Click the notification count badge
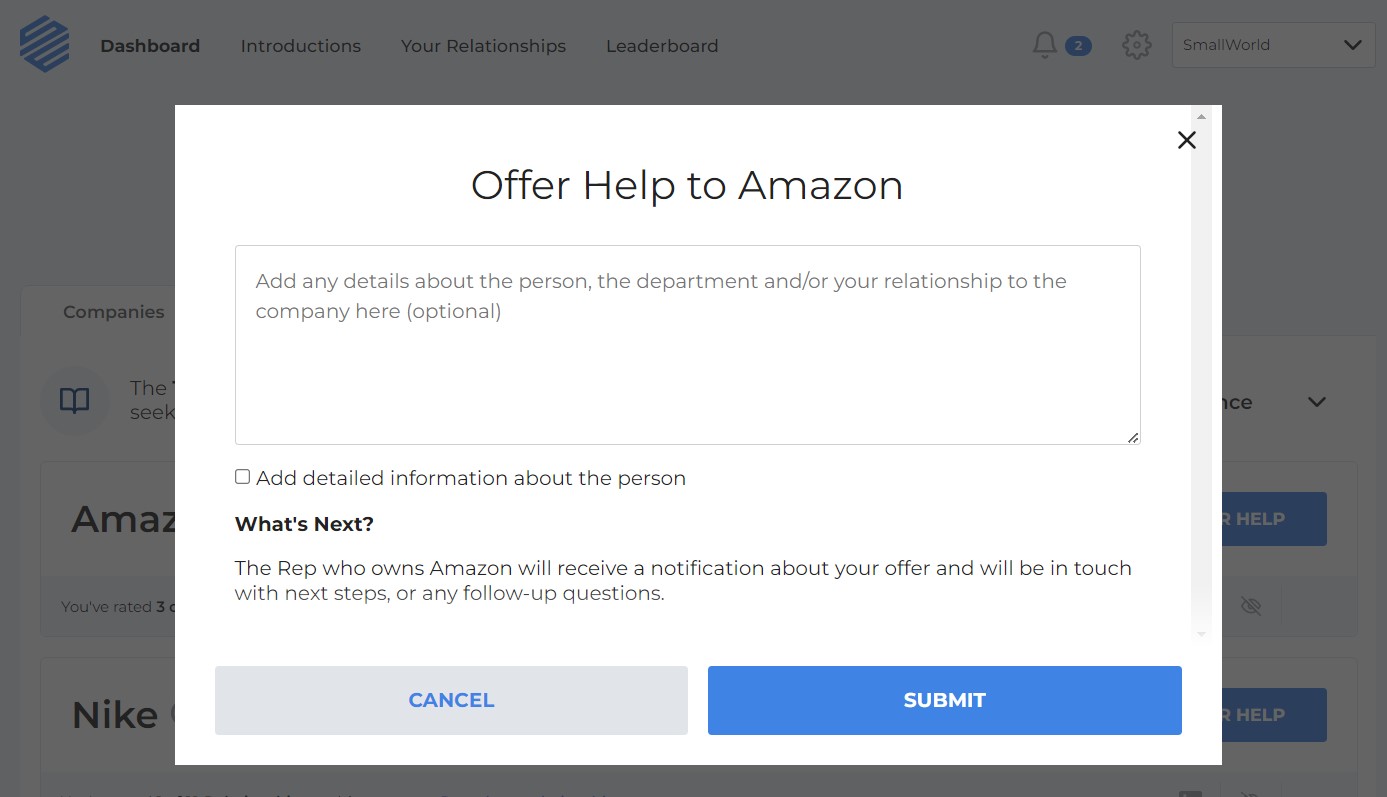Viewport: 1387px width, 797px height. pyautogui.click(x=1078, y=45)
